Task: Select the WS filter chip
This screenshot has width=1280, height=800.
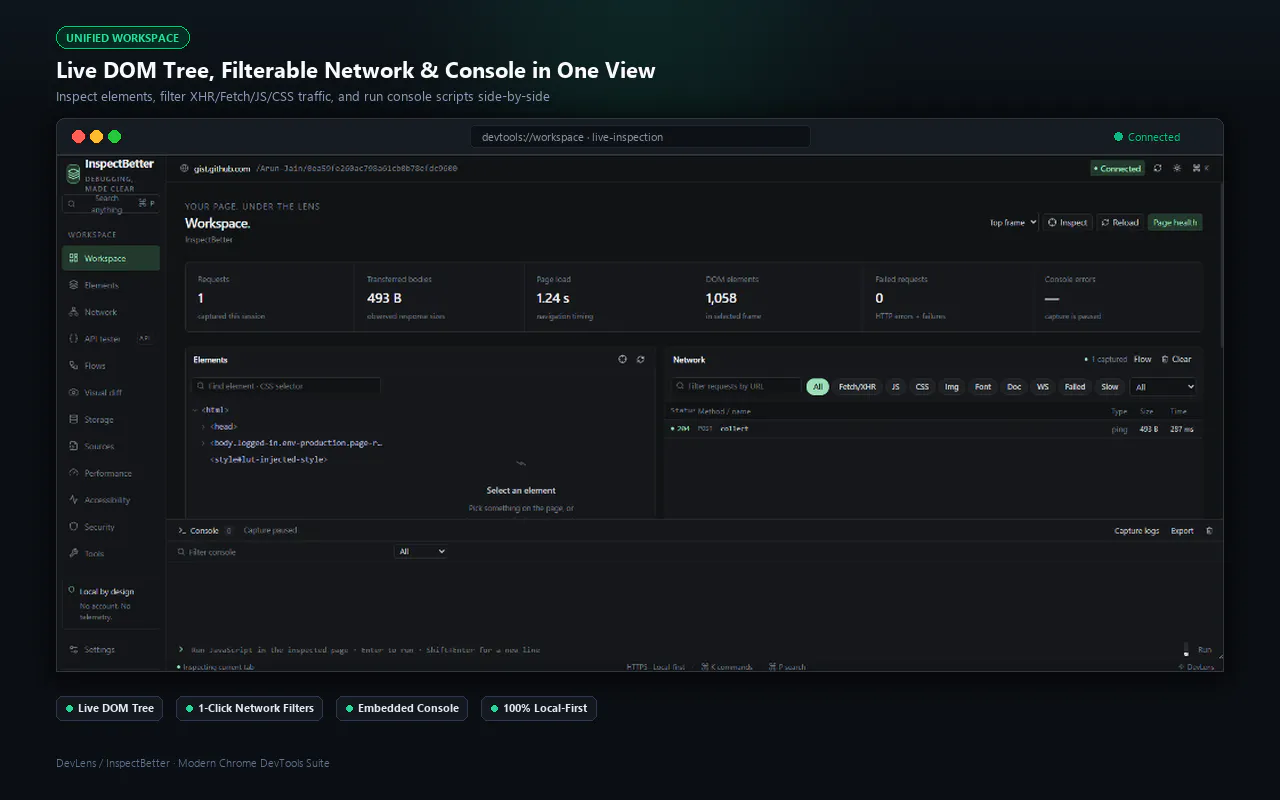Action: point(1043,387)
